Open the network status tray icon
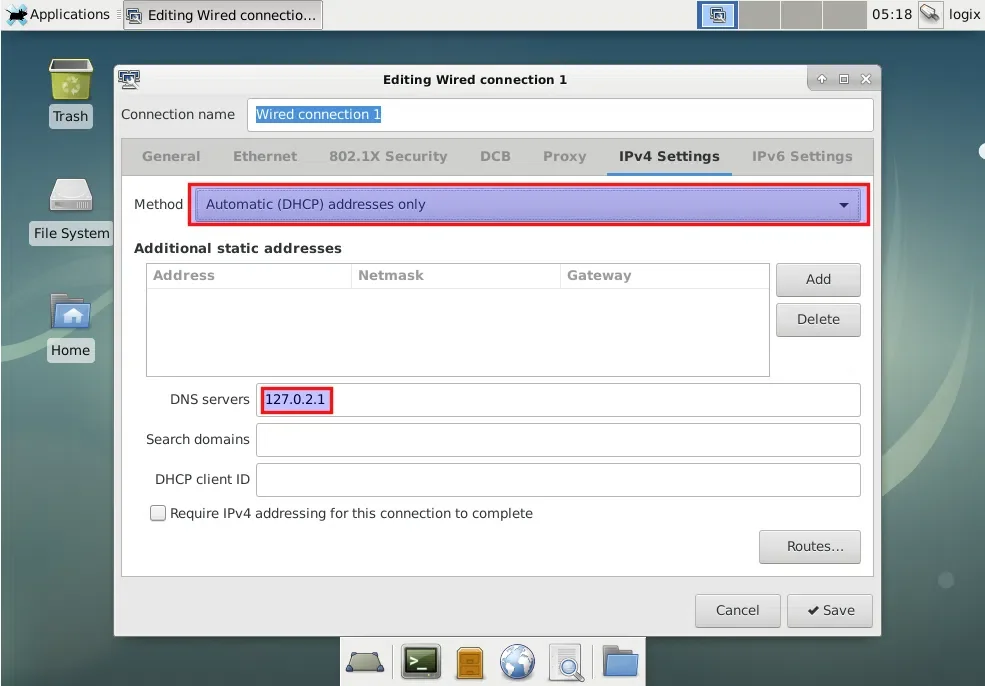Viewport: 985px width, 686px height. coord(930,14)
